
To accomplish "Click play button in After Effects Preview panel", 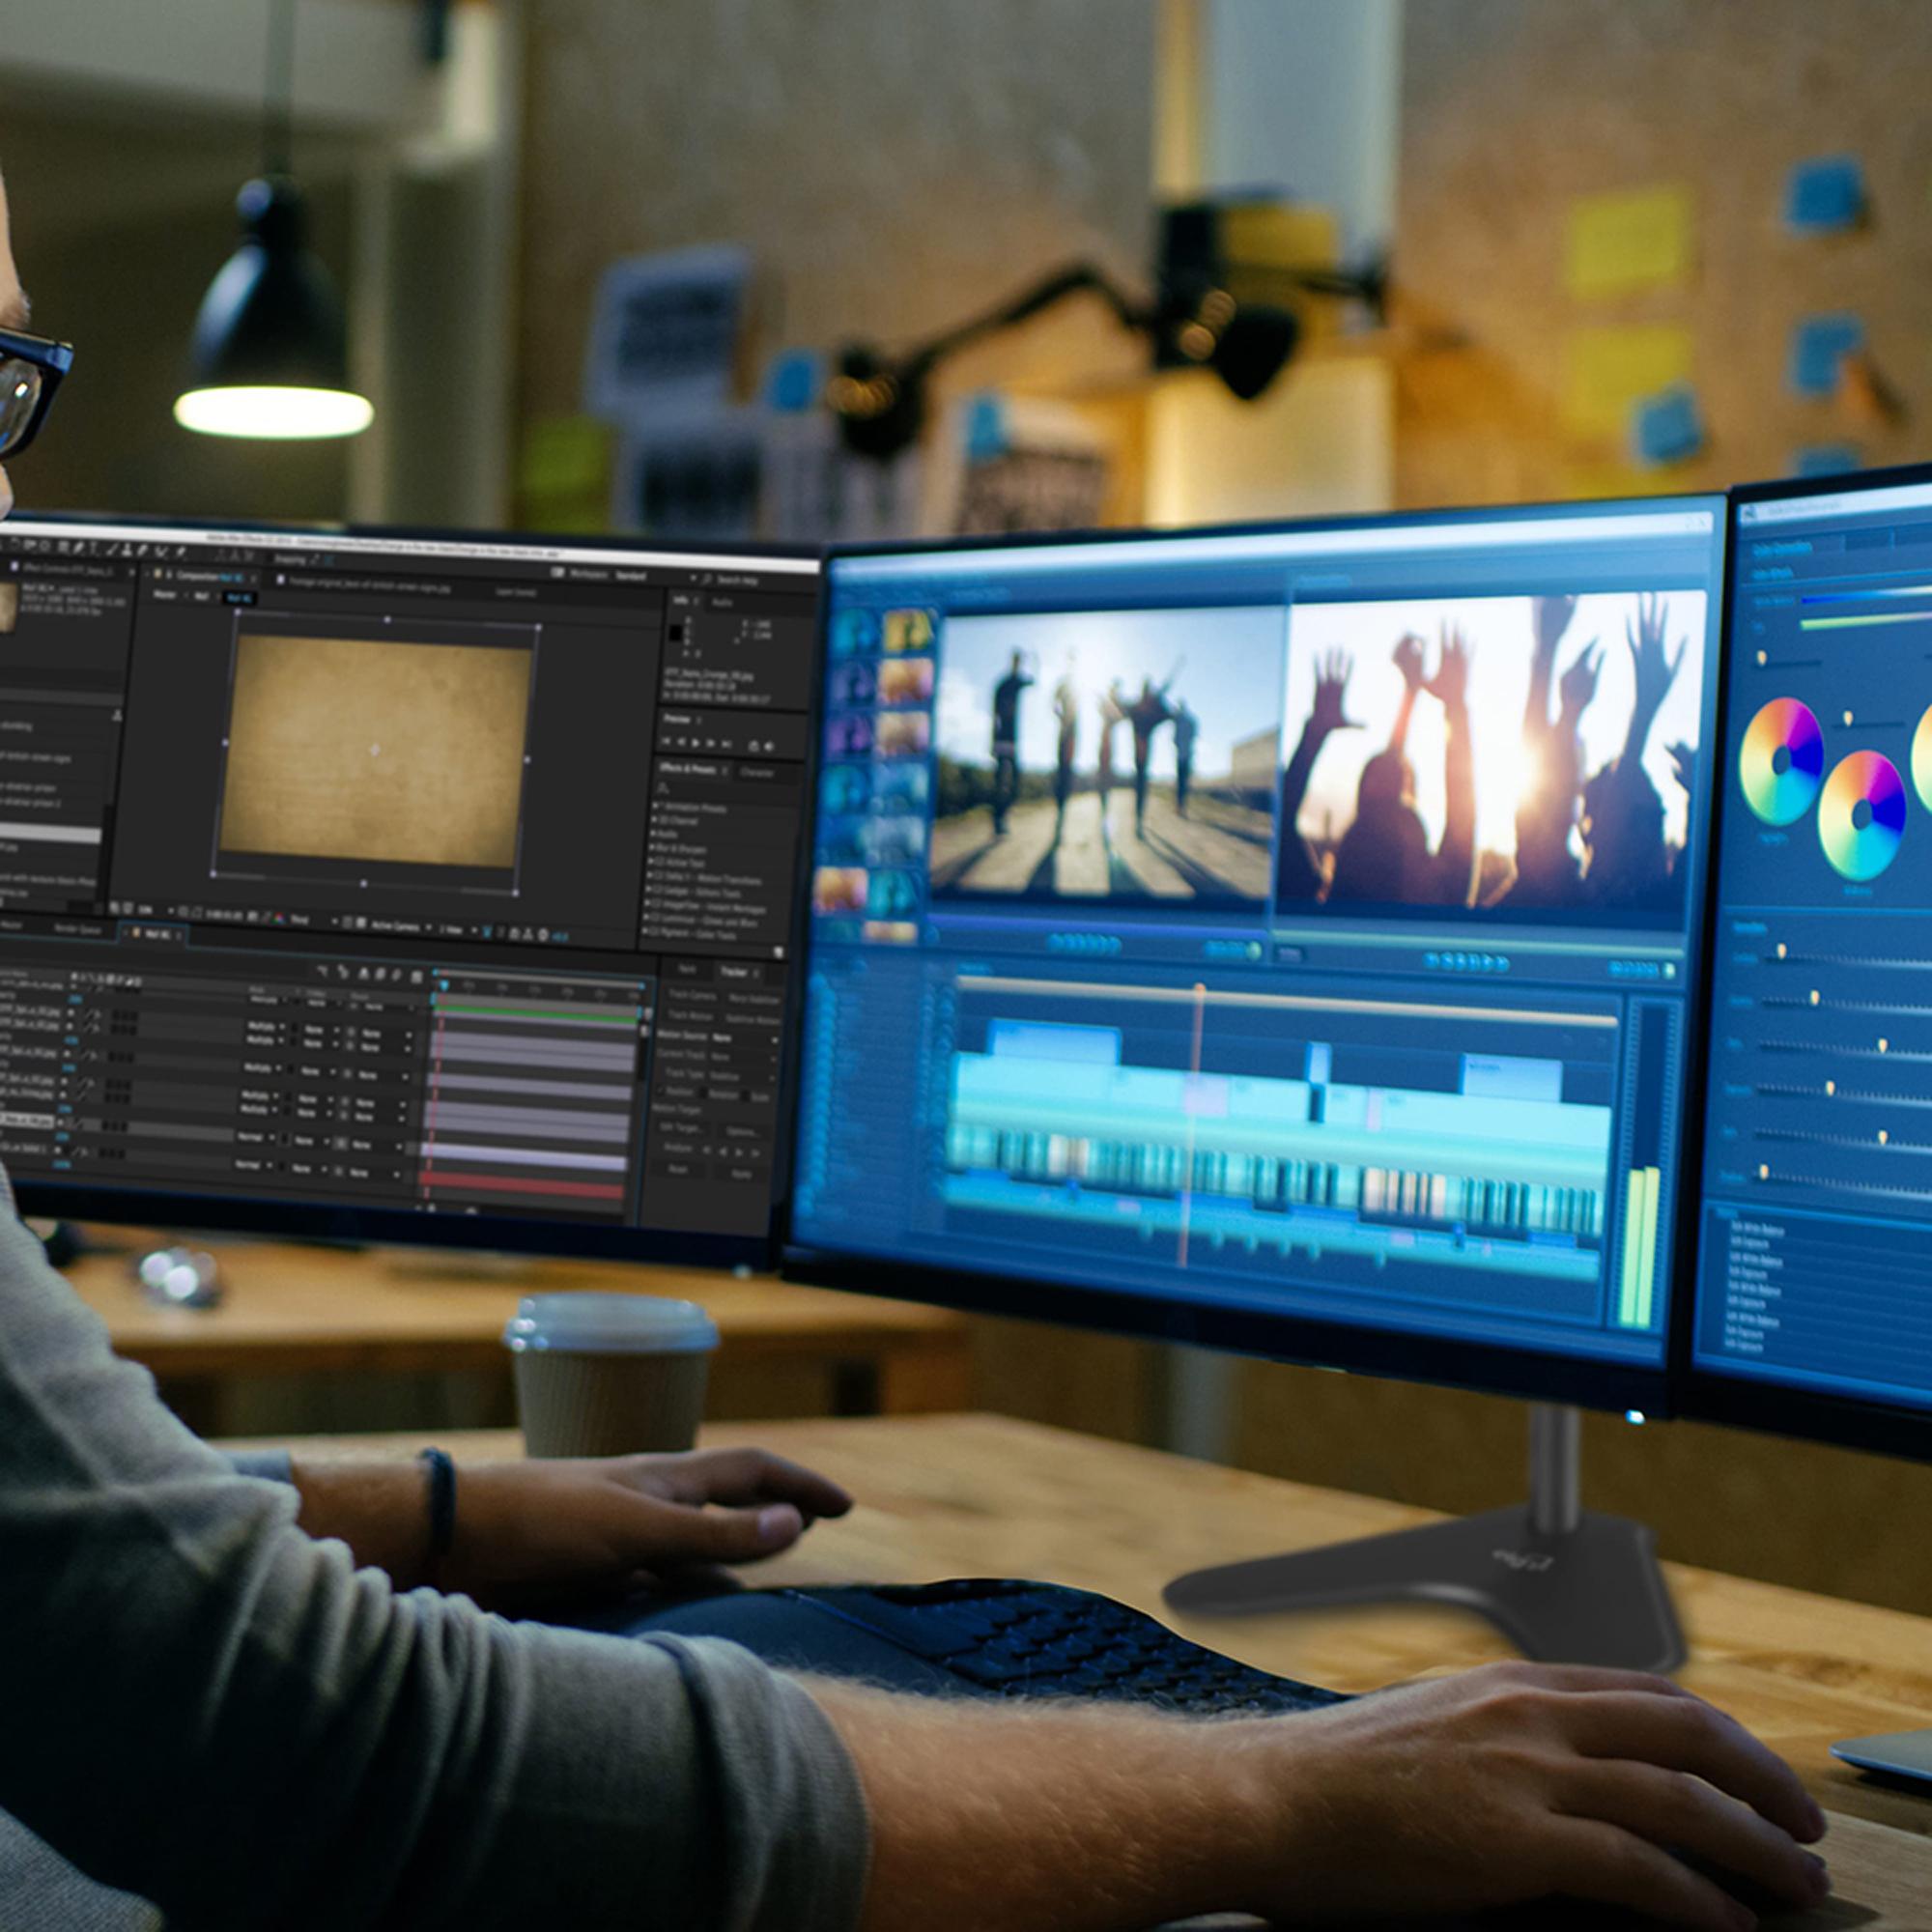I will [x=696, y=743].
